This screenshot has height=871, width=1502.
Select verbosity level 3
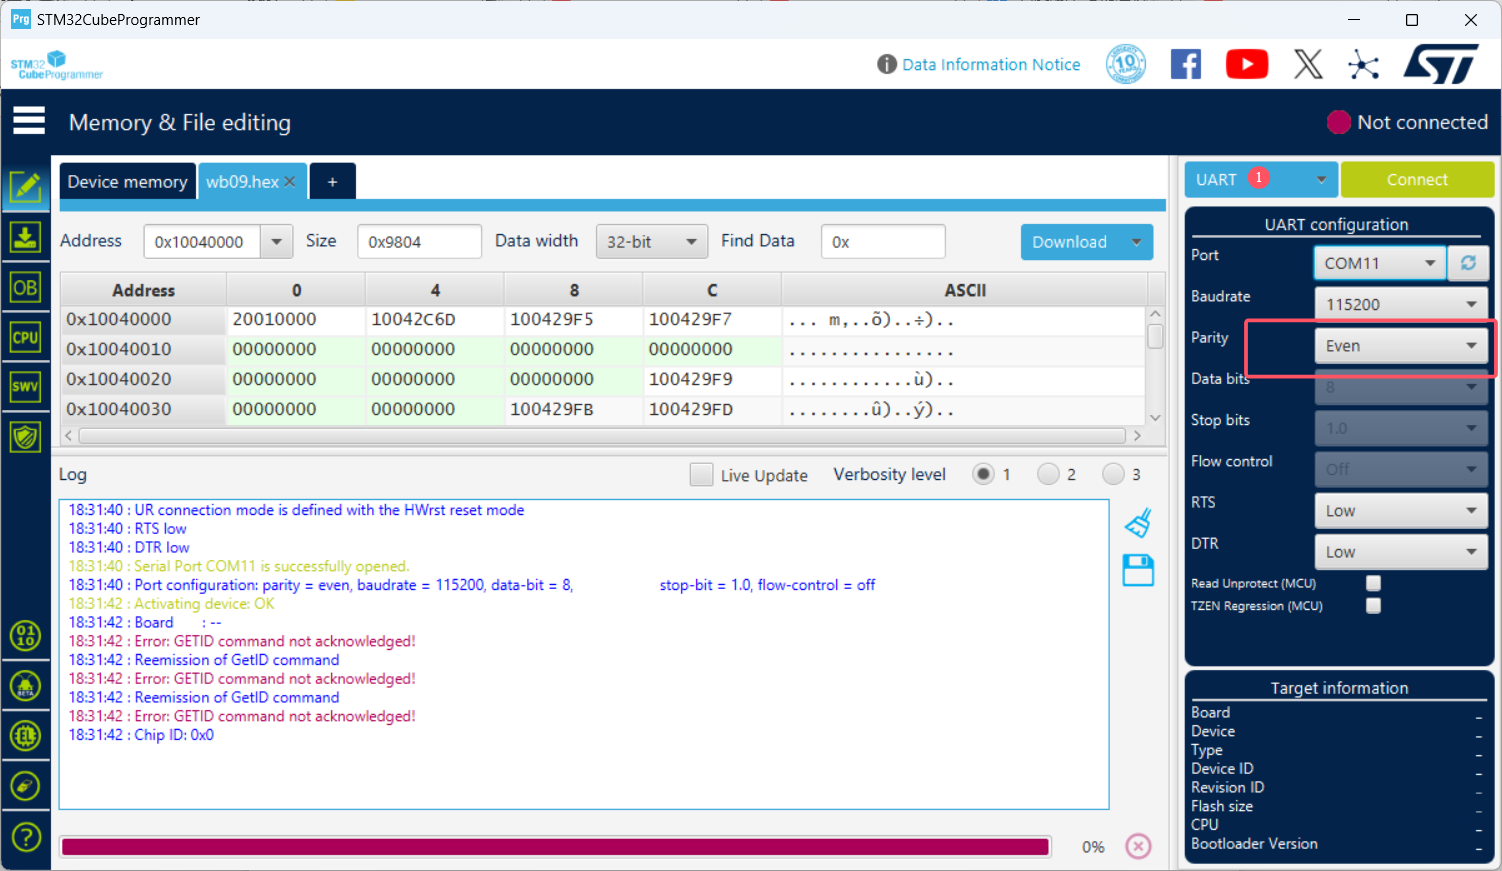tap(1113, 474)
